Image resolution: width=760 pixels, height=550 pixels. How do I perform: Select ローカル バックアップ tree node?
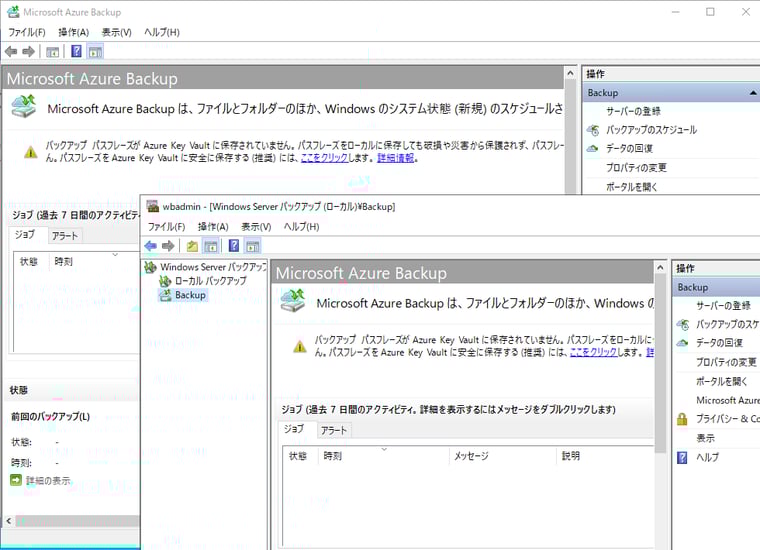pyautogui.click(x=210, y=281)
